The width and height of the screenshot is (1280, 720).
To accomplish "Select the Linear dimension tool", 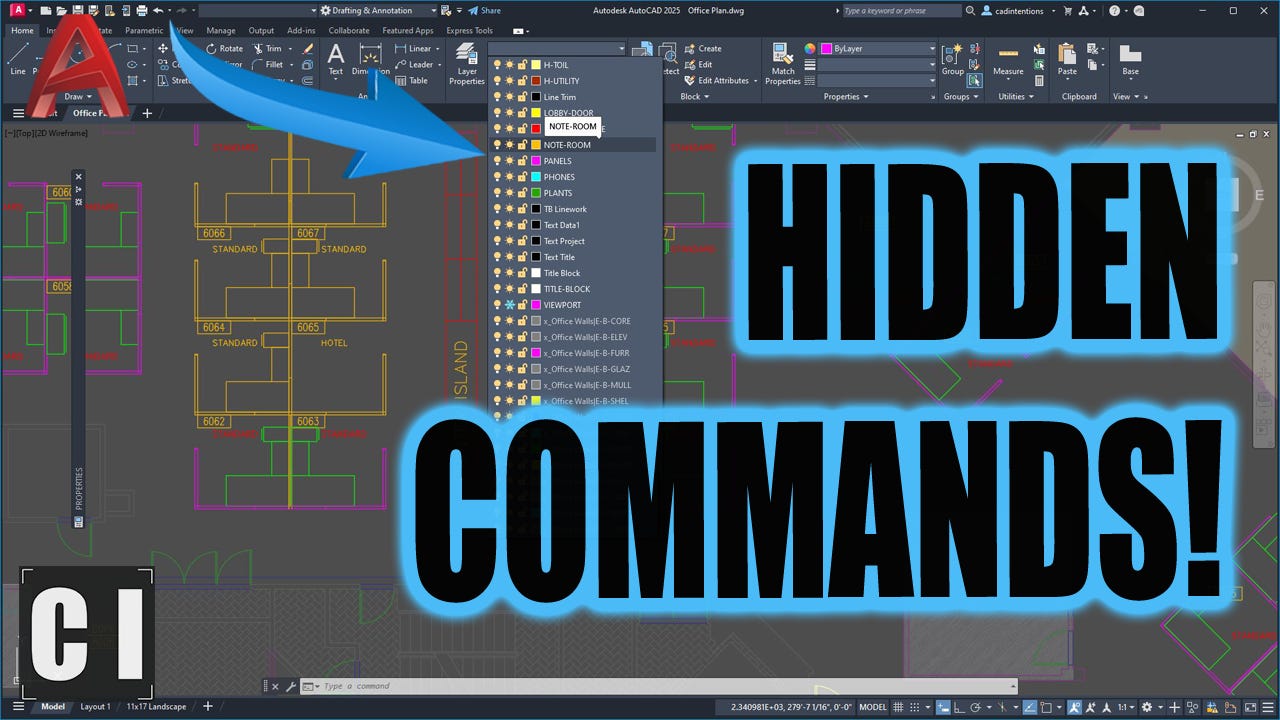I will click(413, 48).
